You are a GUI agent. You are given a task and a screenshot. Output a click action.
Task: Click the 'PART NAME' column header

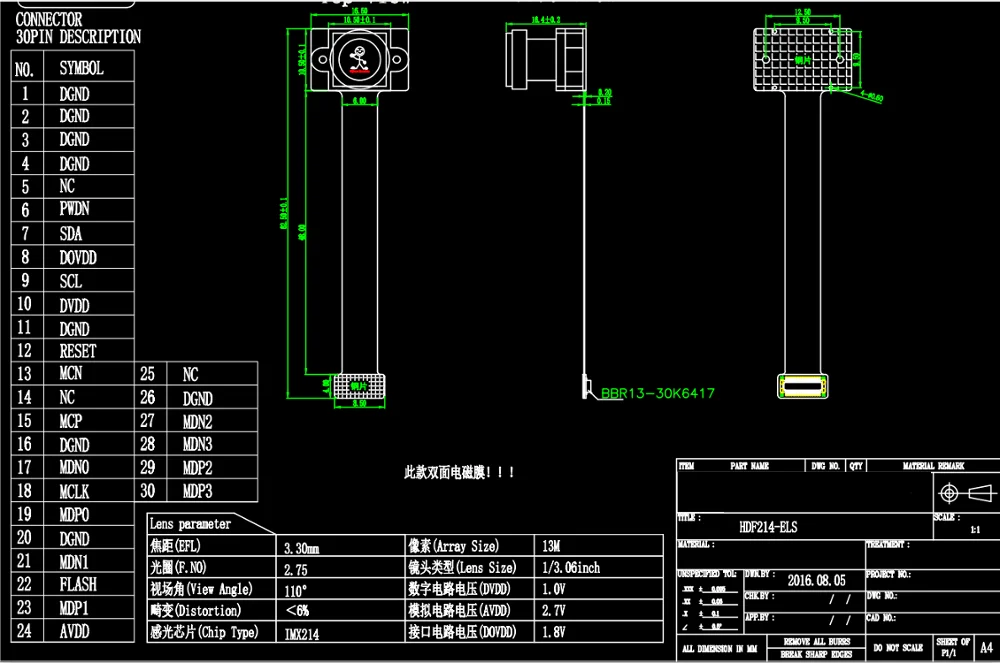749,466
